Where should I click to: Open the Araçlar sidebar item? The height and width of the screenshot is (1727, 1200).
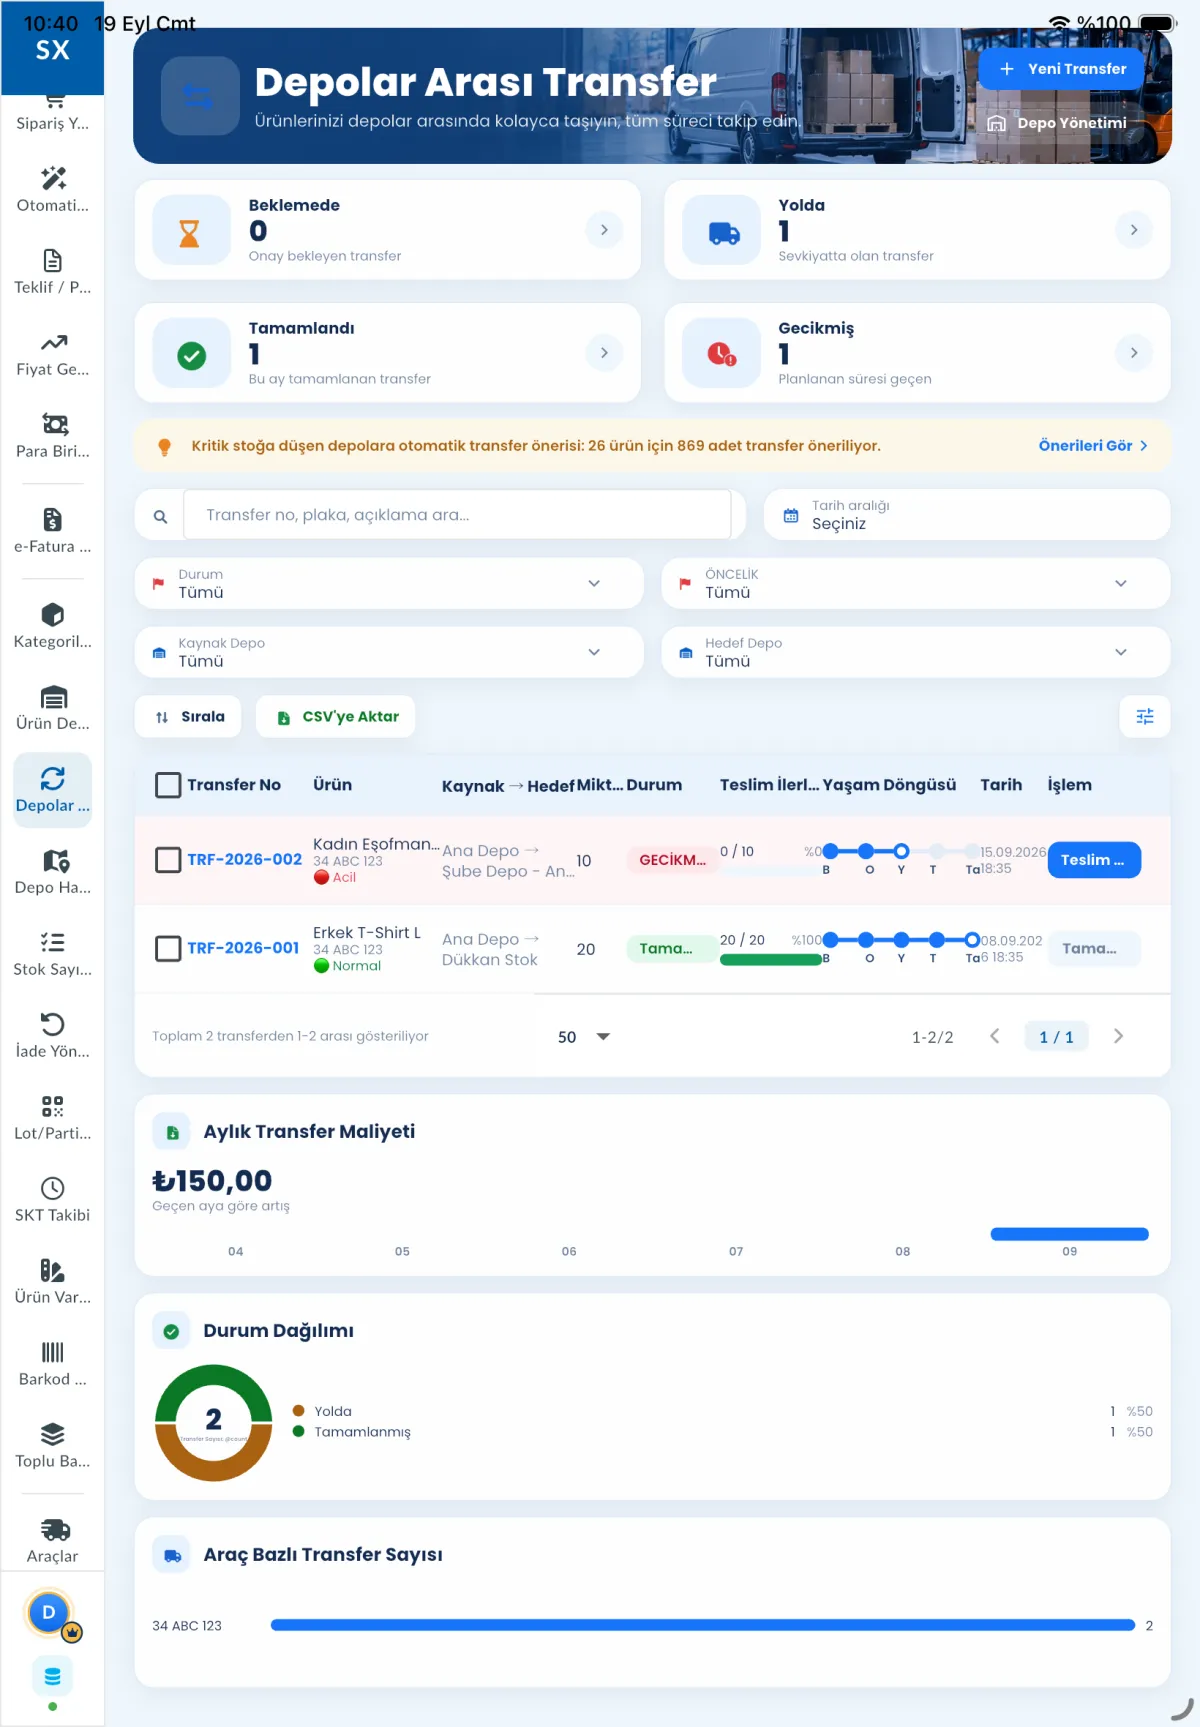(x=52, y=1541)
